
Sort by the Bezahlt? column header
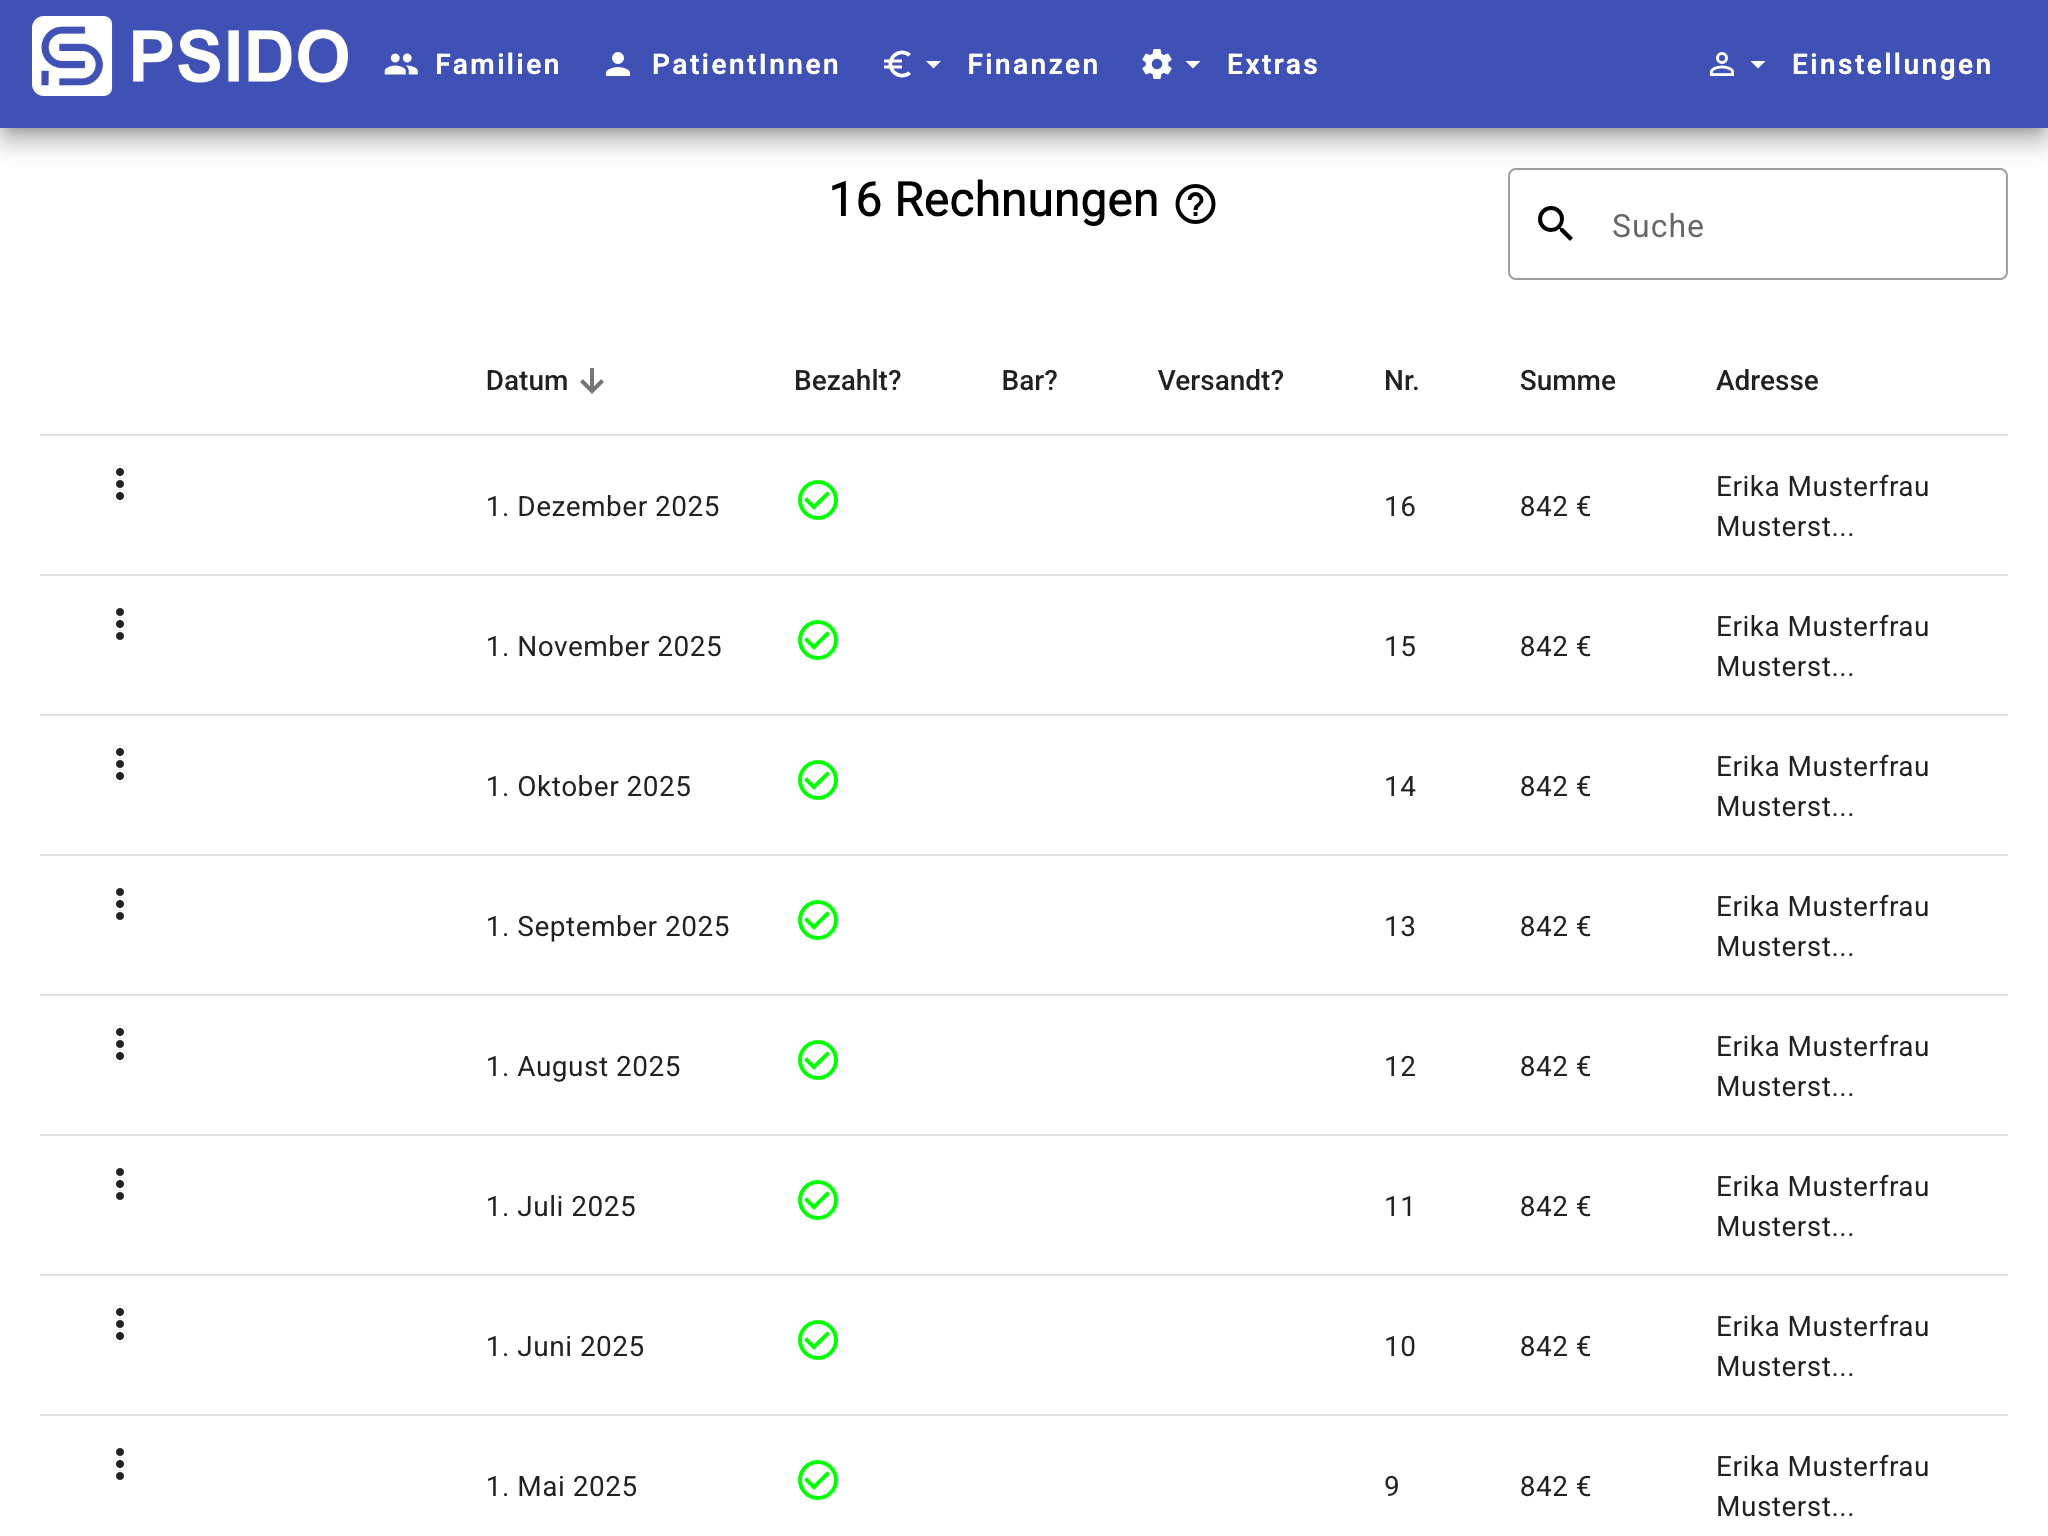[847, 380]
